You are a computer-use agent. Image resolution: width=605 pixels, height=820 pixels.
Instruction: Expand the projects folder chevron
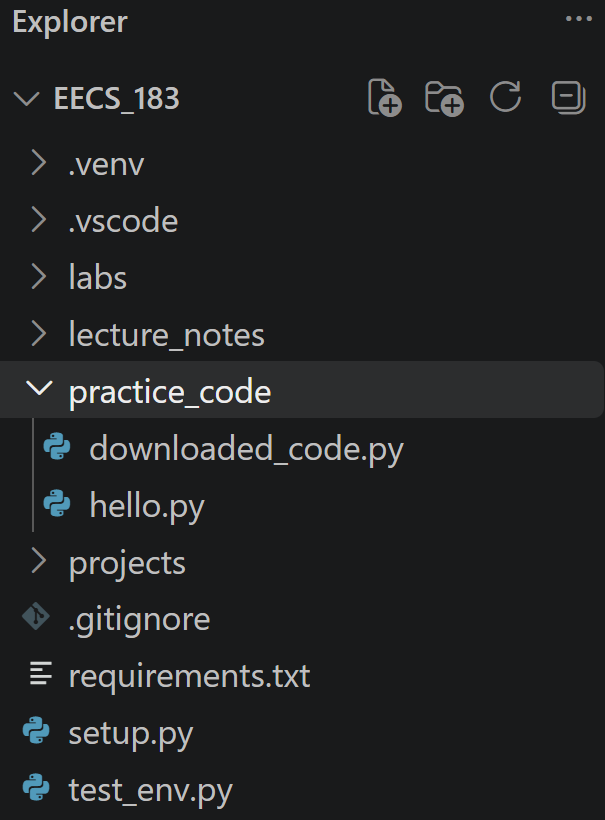coord(39,561)
